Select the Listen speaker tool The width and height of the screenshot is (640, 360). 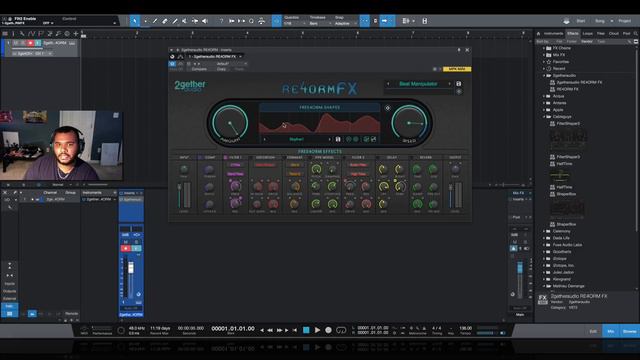point(205,21)
